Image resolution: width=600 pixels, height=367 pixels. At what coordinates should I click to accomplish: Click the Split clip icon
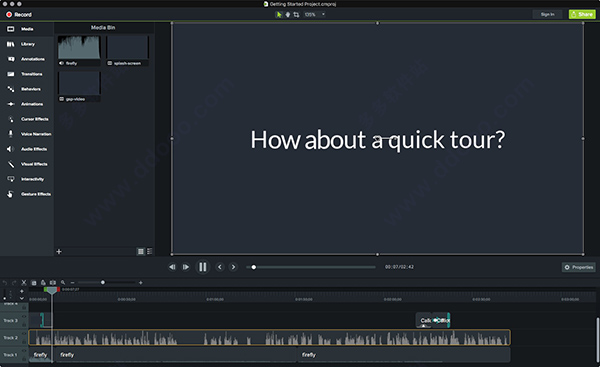click(53, 282)
